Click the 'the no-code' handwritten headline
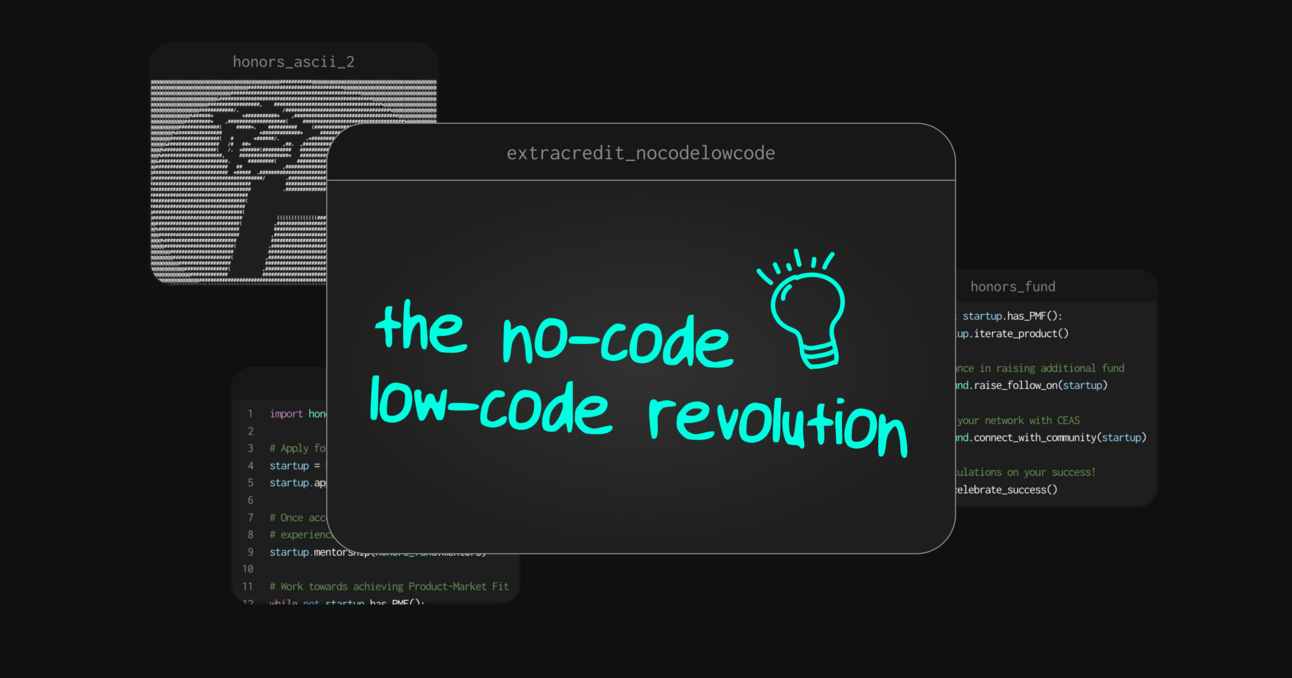Screen dimensions: 1292x678 [x=554, y=334]
